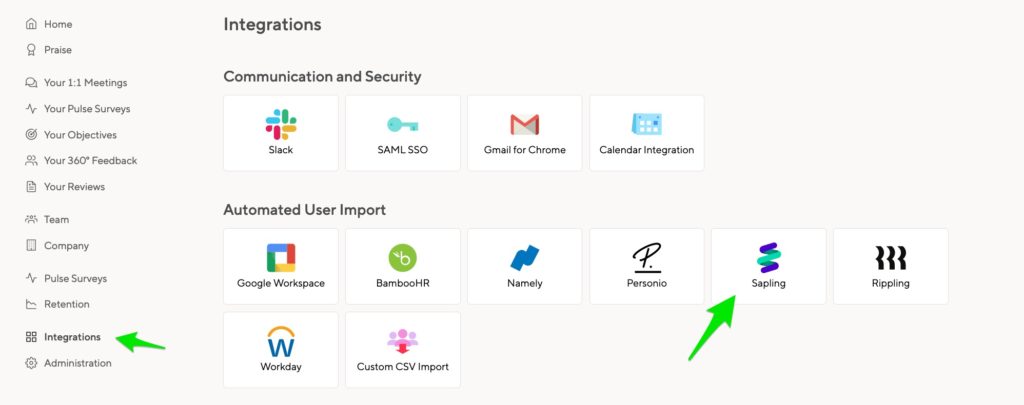Select the Personio integration
Screen dimensions: 1024x405
(647, 267)
